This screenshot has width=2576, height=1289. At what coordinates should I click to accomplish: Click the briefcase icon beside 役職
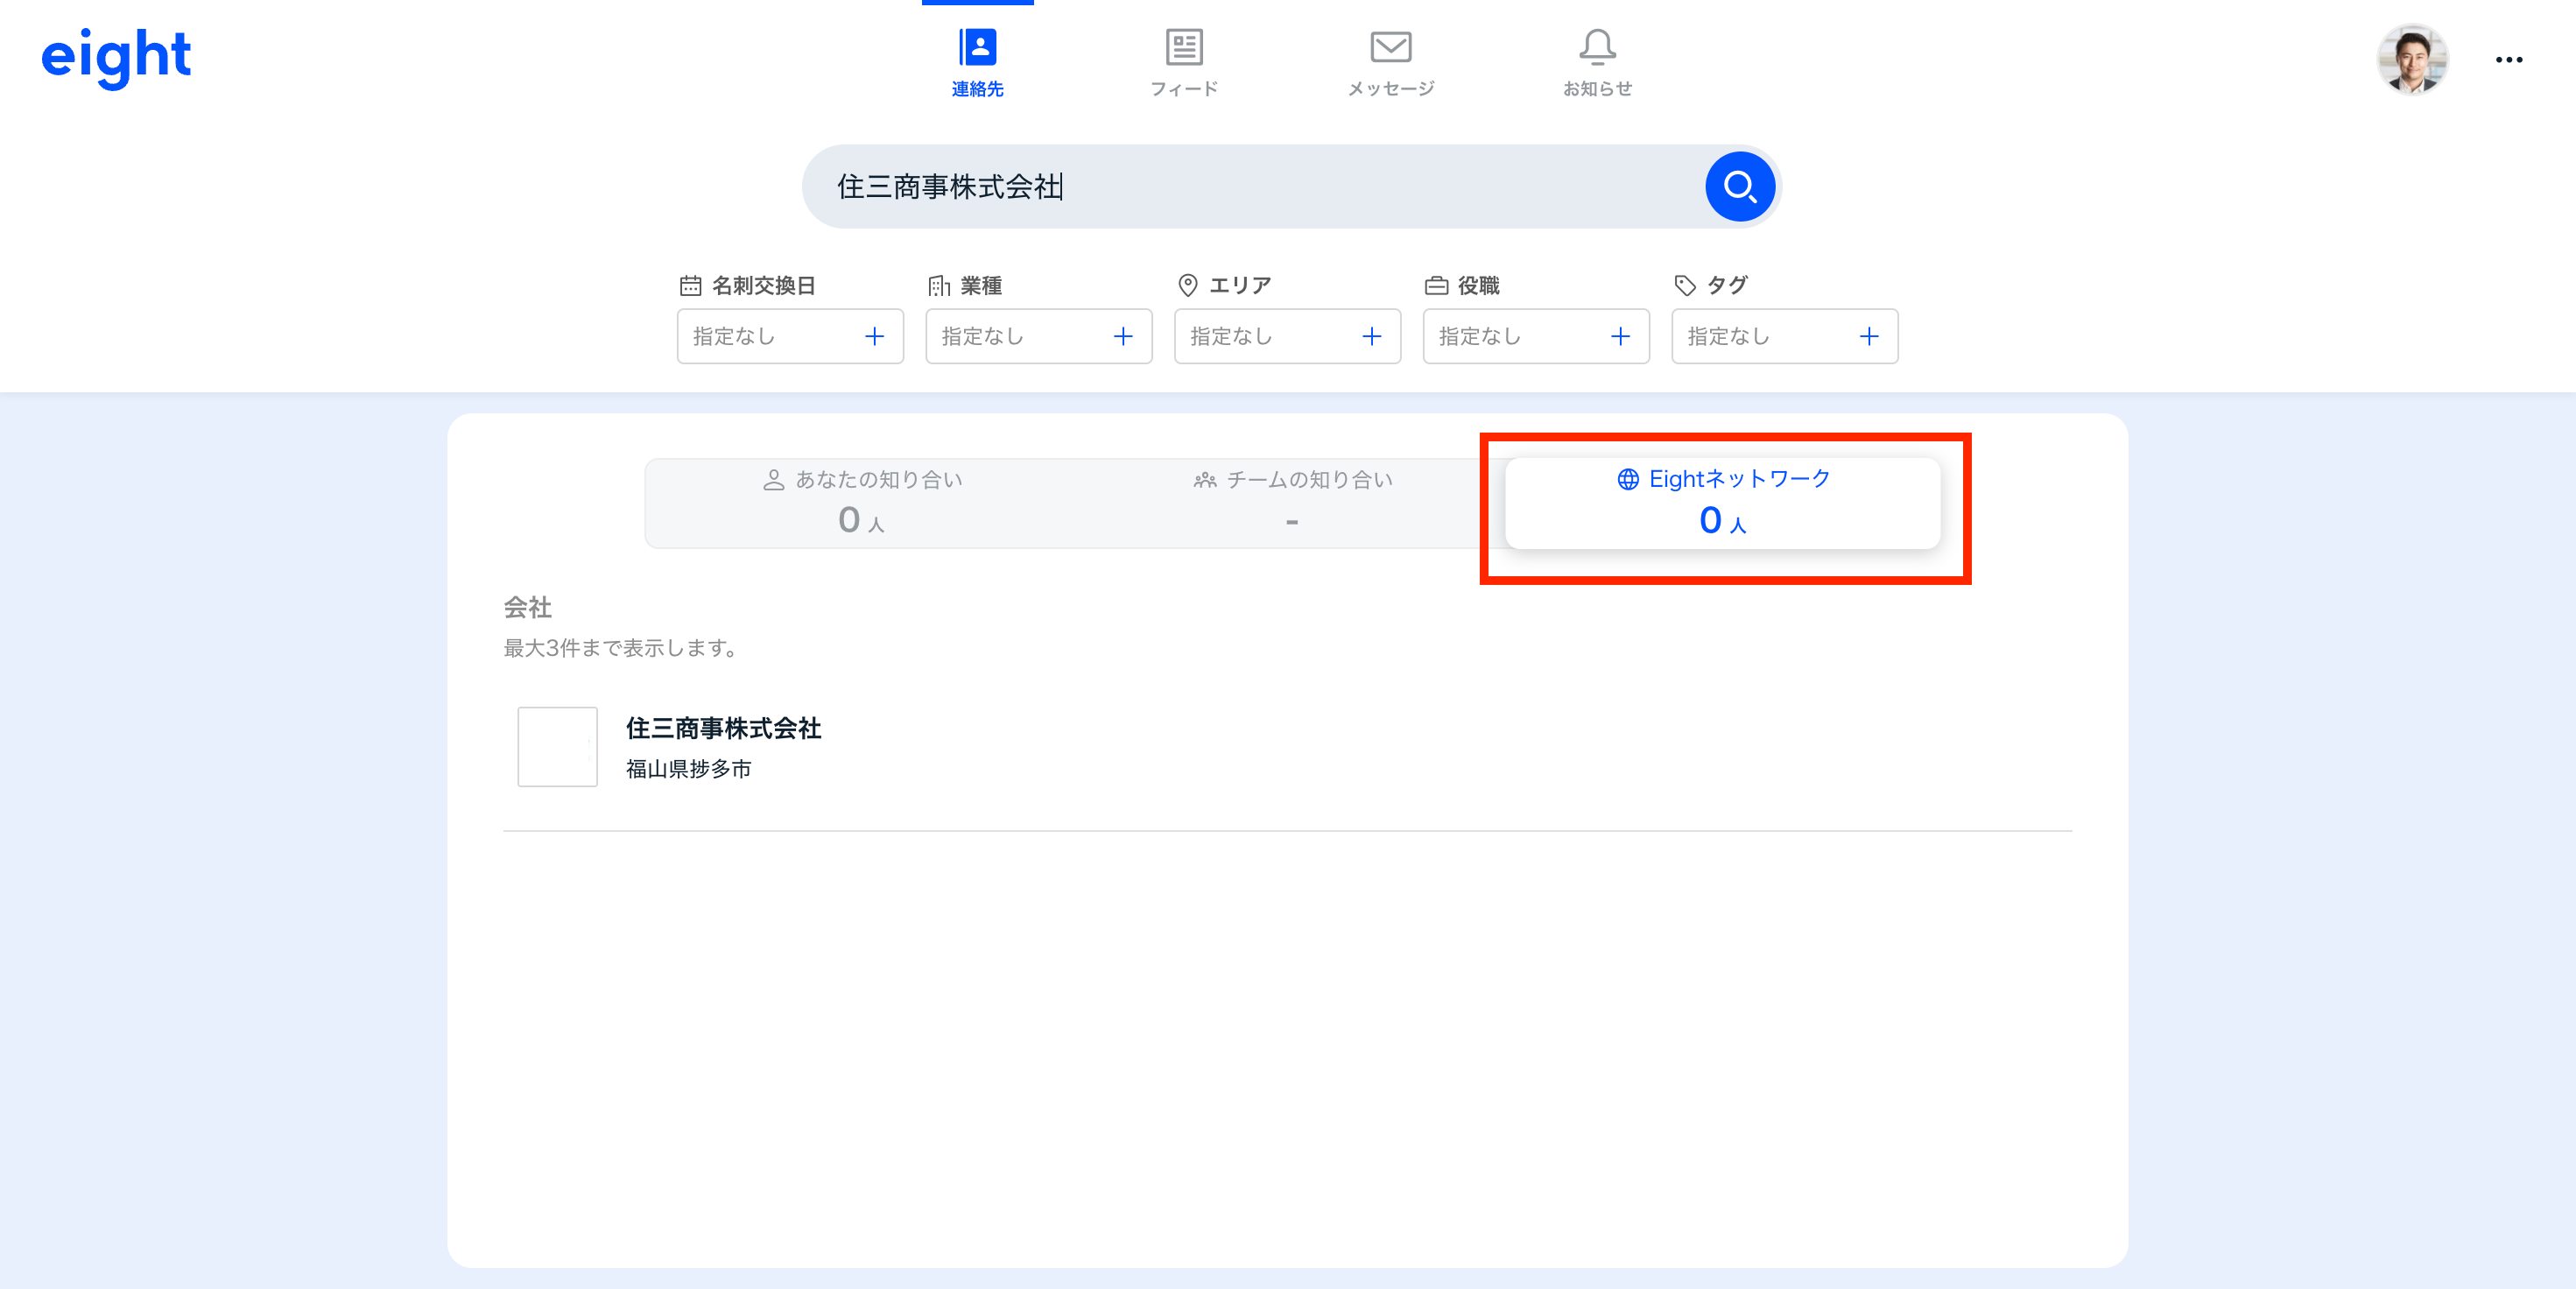[1436, 286]
